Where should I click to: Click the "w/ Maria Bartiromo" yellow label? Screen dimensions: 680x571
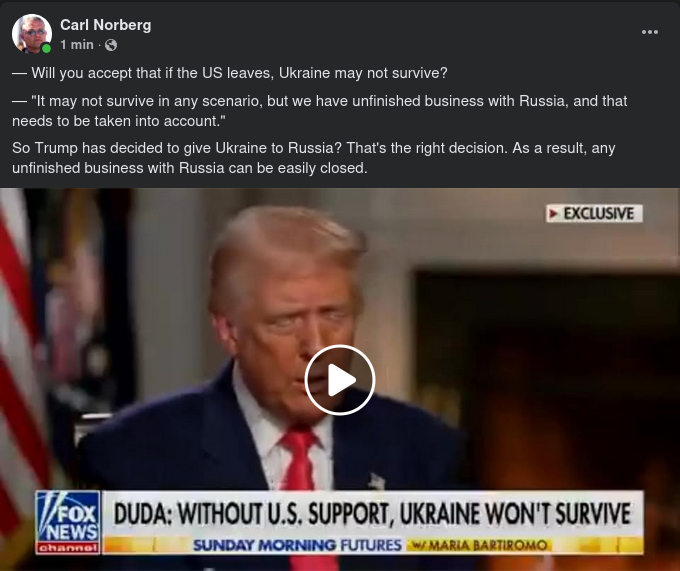tap(479, 545)
